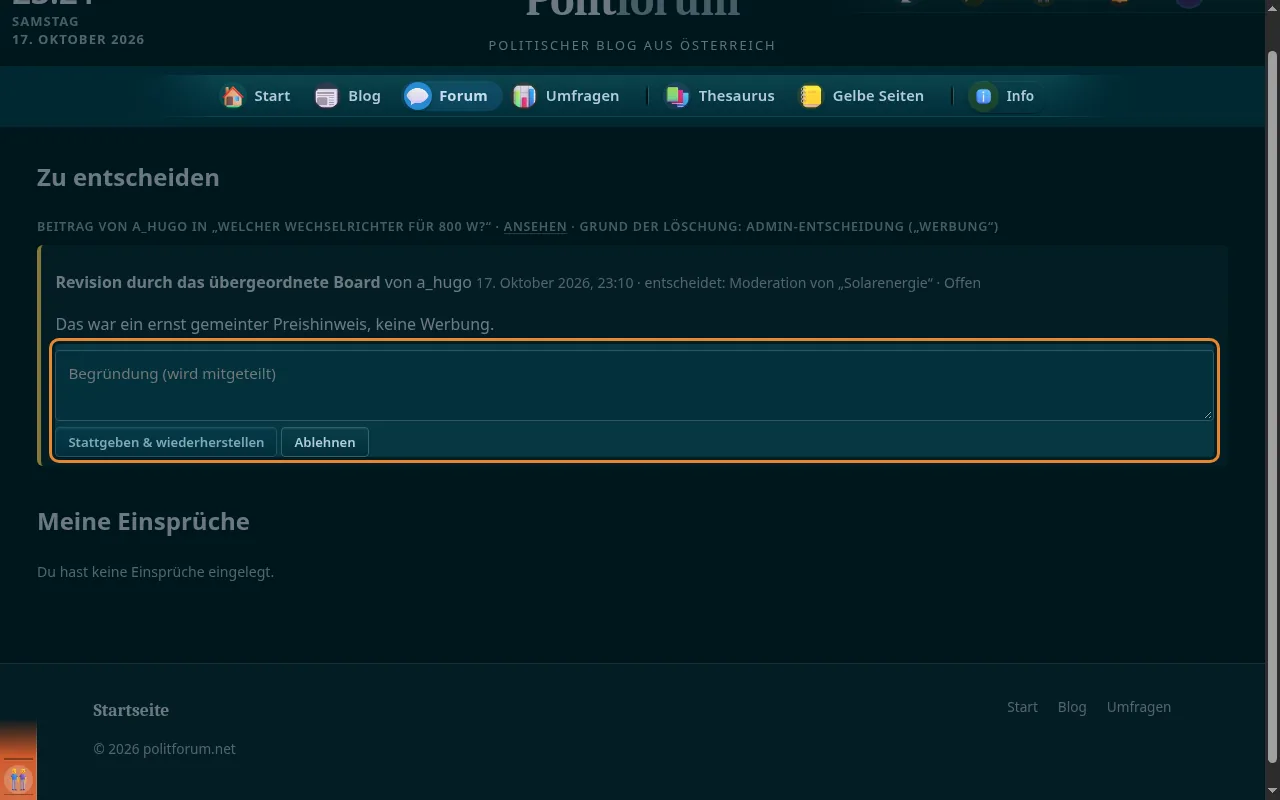This screenshot has height=800, width=1280.
Task: Click "Du hast keine Einsprüche eingelegt." text
Action: pos(155,572)
